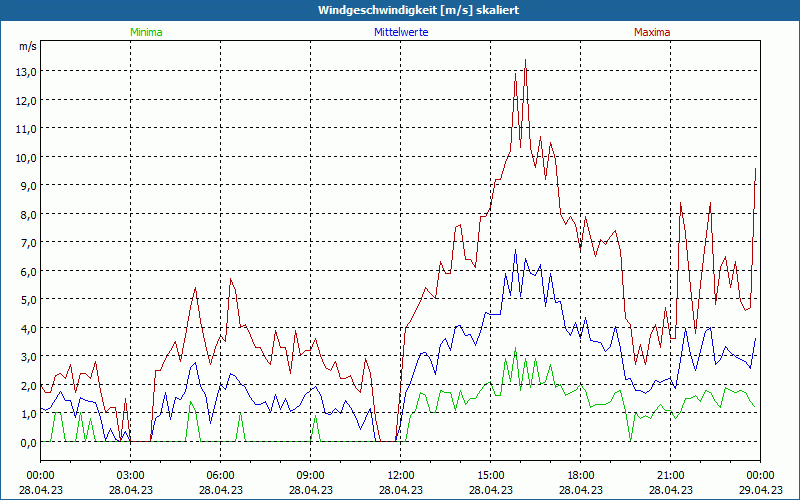Select the 21:00 time label

(x=671, y=475)
